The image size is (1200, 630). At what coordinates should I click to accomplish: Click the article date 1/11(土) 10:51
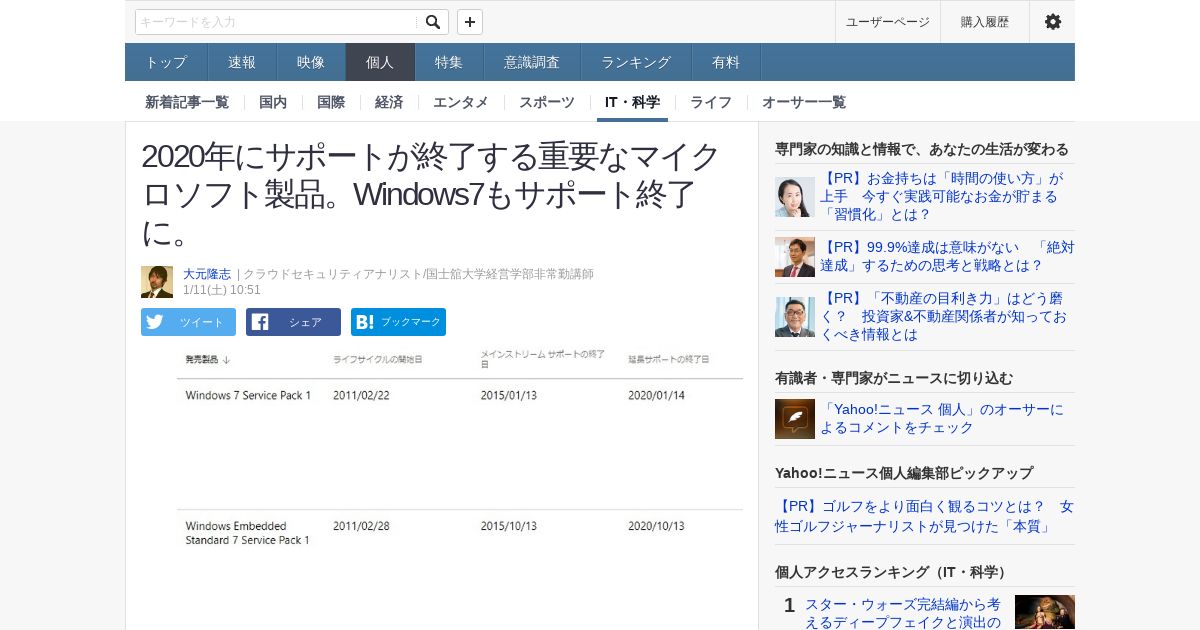click(x=222, y=290)
